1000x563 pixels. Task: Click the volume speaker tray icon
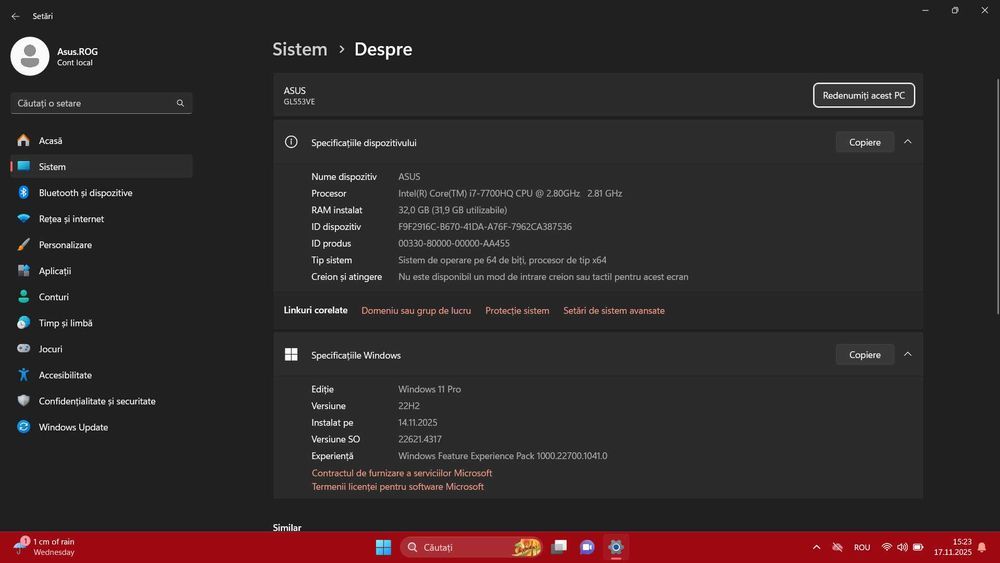click(x=902, y=547)
